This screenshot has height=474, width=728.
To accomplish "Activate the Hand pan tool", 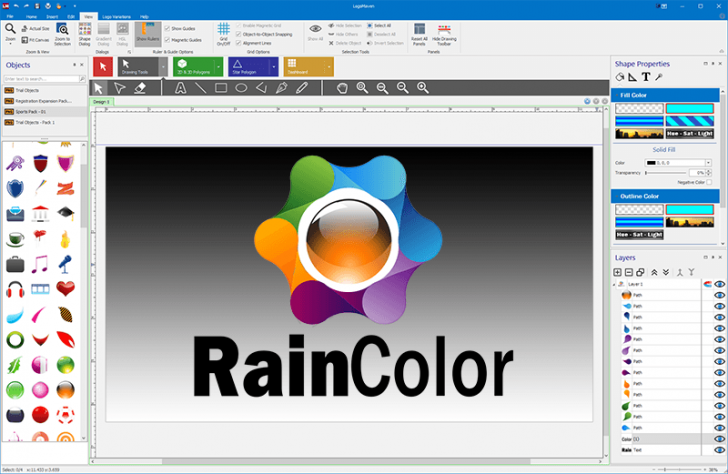I will click(342, 88).
